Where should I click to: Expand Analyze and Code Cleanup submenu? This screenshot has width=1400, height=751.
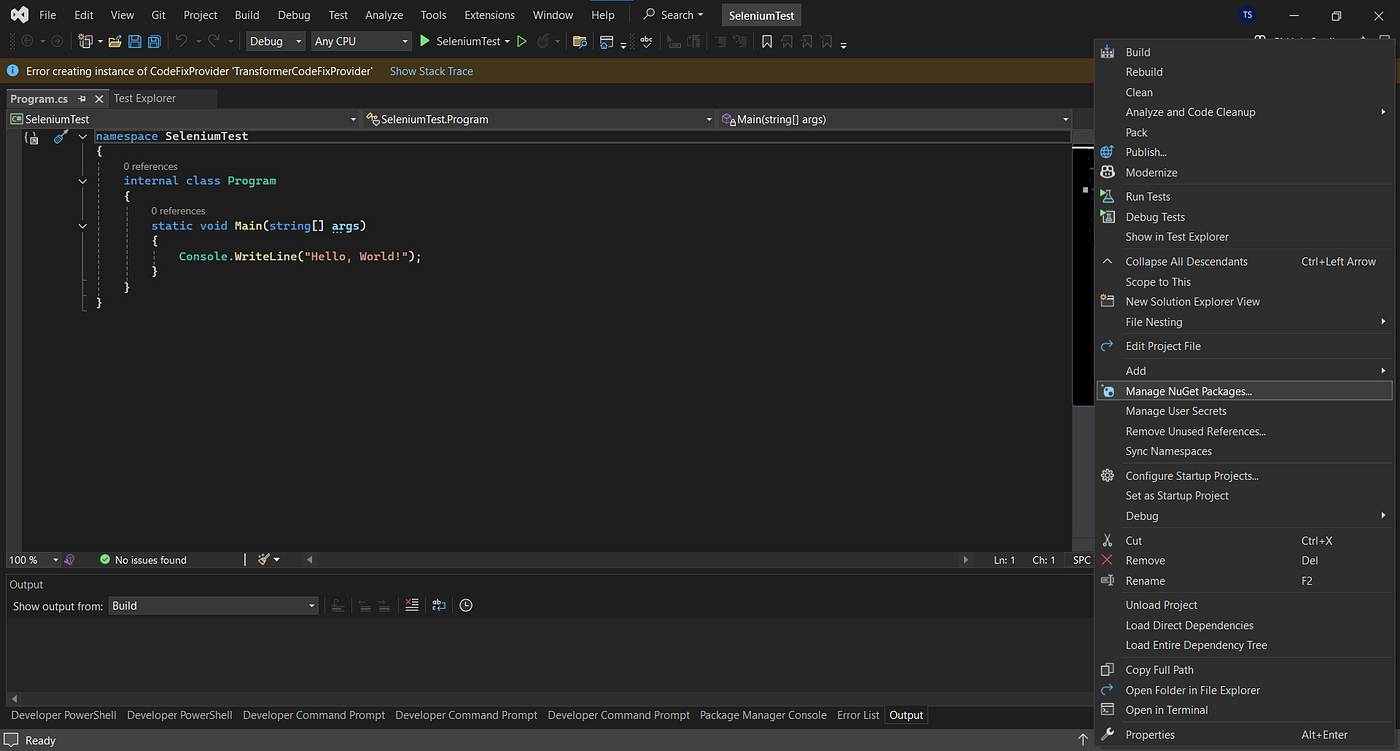pyautogui.click(x=1244, y=112)
